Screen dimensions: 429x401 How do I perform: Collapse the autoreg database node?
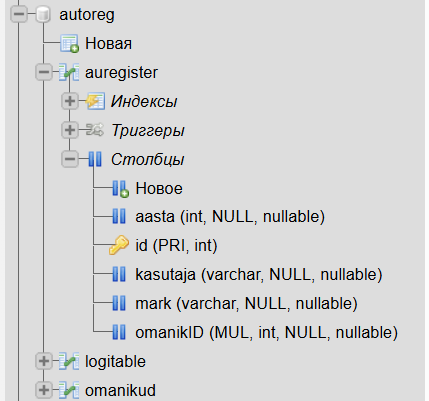pyautogui.click(x=19, y=14)
